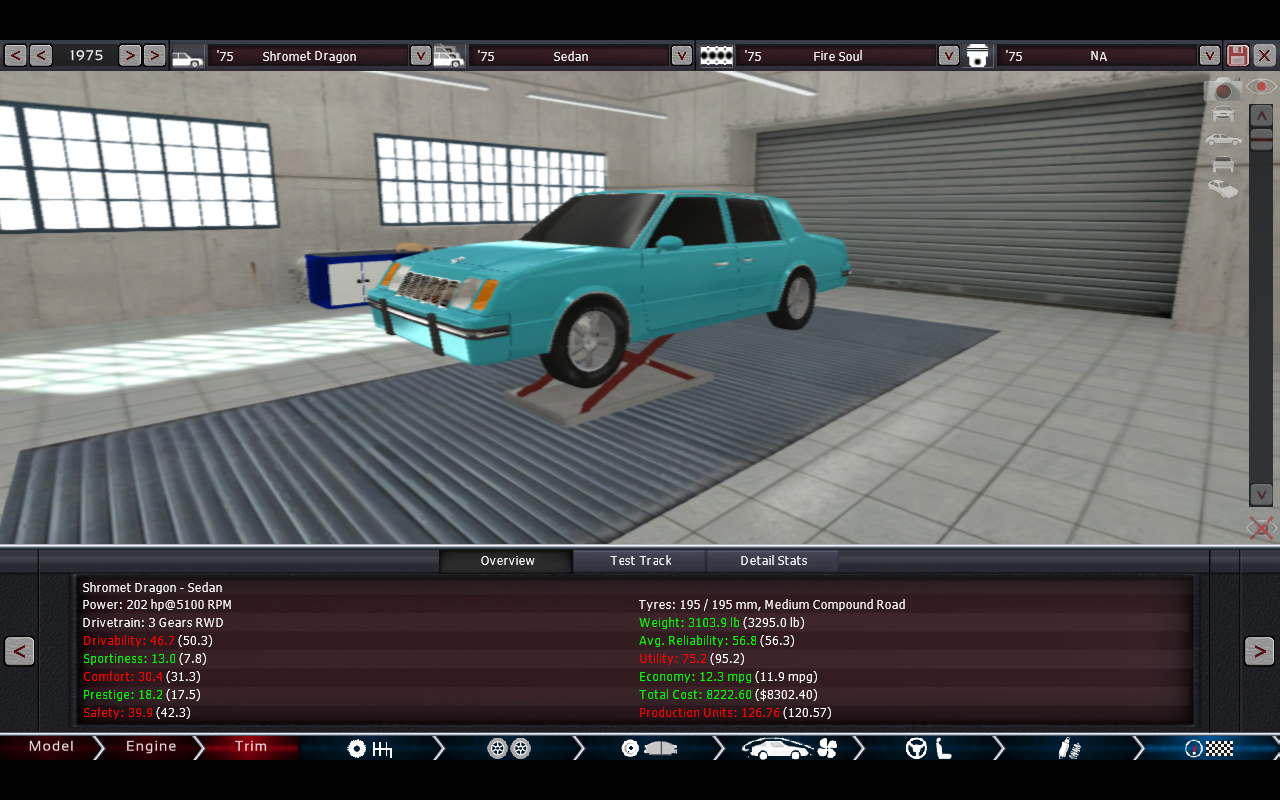Open the suspension step
The image size is (1280, 800).
pyautogui.click(x=1068, y=748)
